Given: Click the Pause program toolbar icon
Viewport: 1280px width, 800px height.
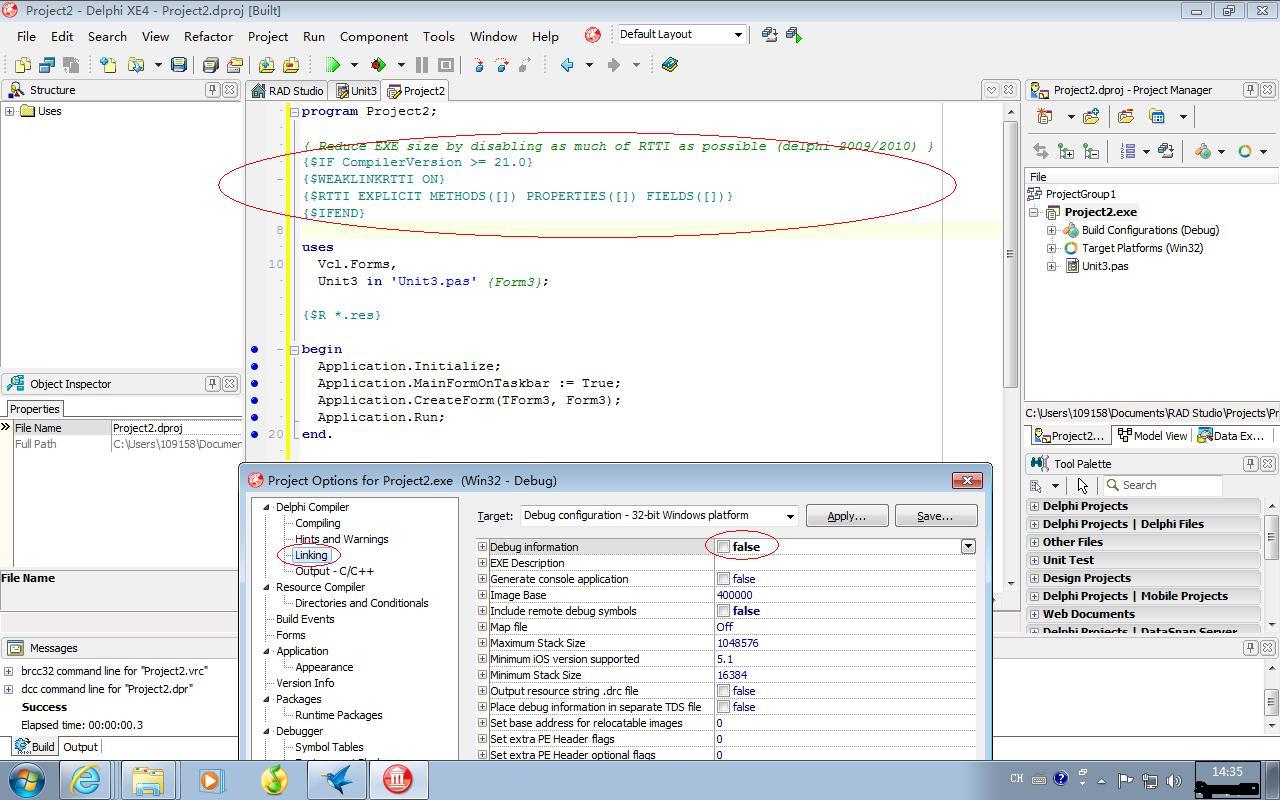Looking at the screenshot, I should tap(422, 65).
